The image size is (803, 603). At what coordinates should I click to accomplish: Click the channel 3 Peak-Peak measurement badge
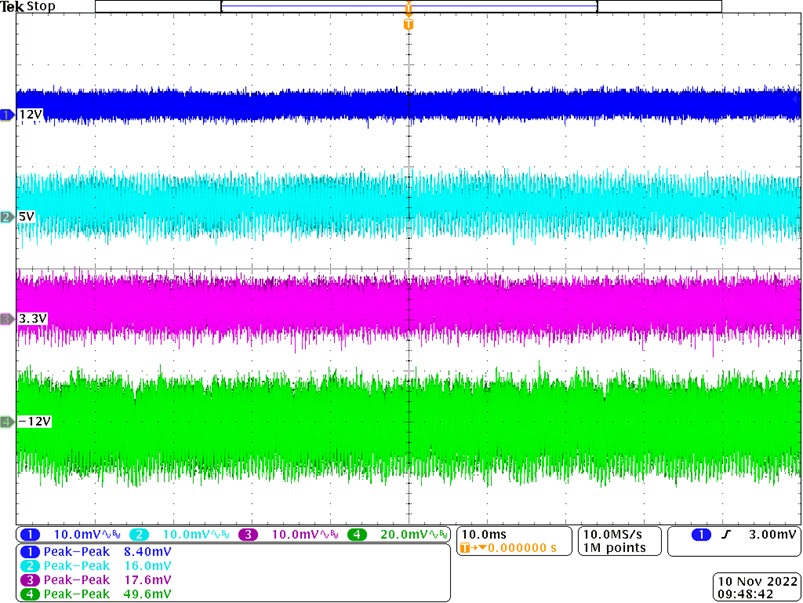click(x=30, y=580)
